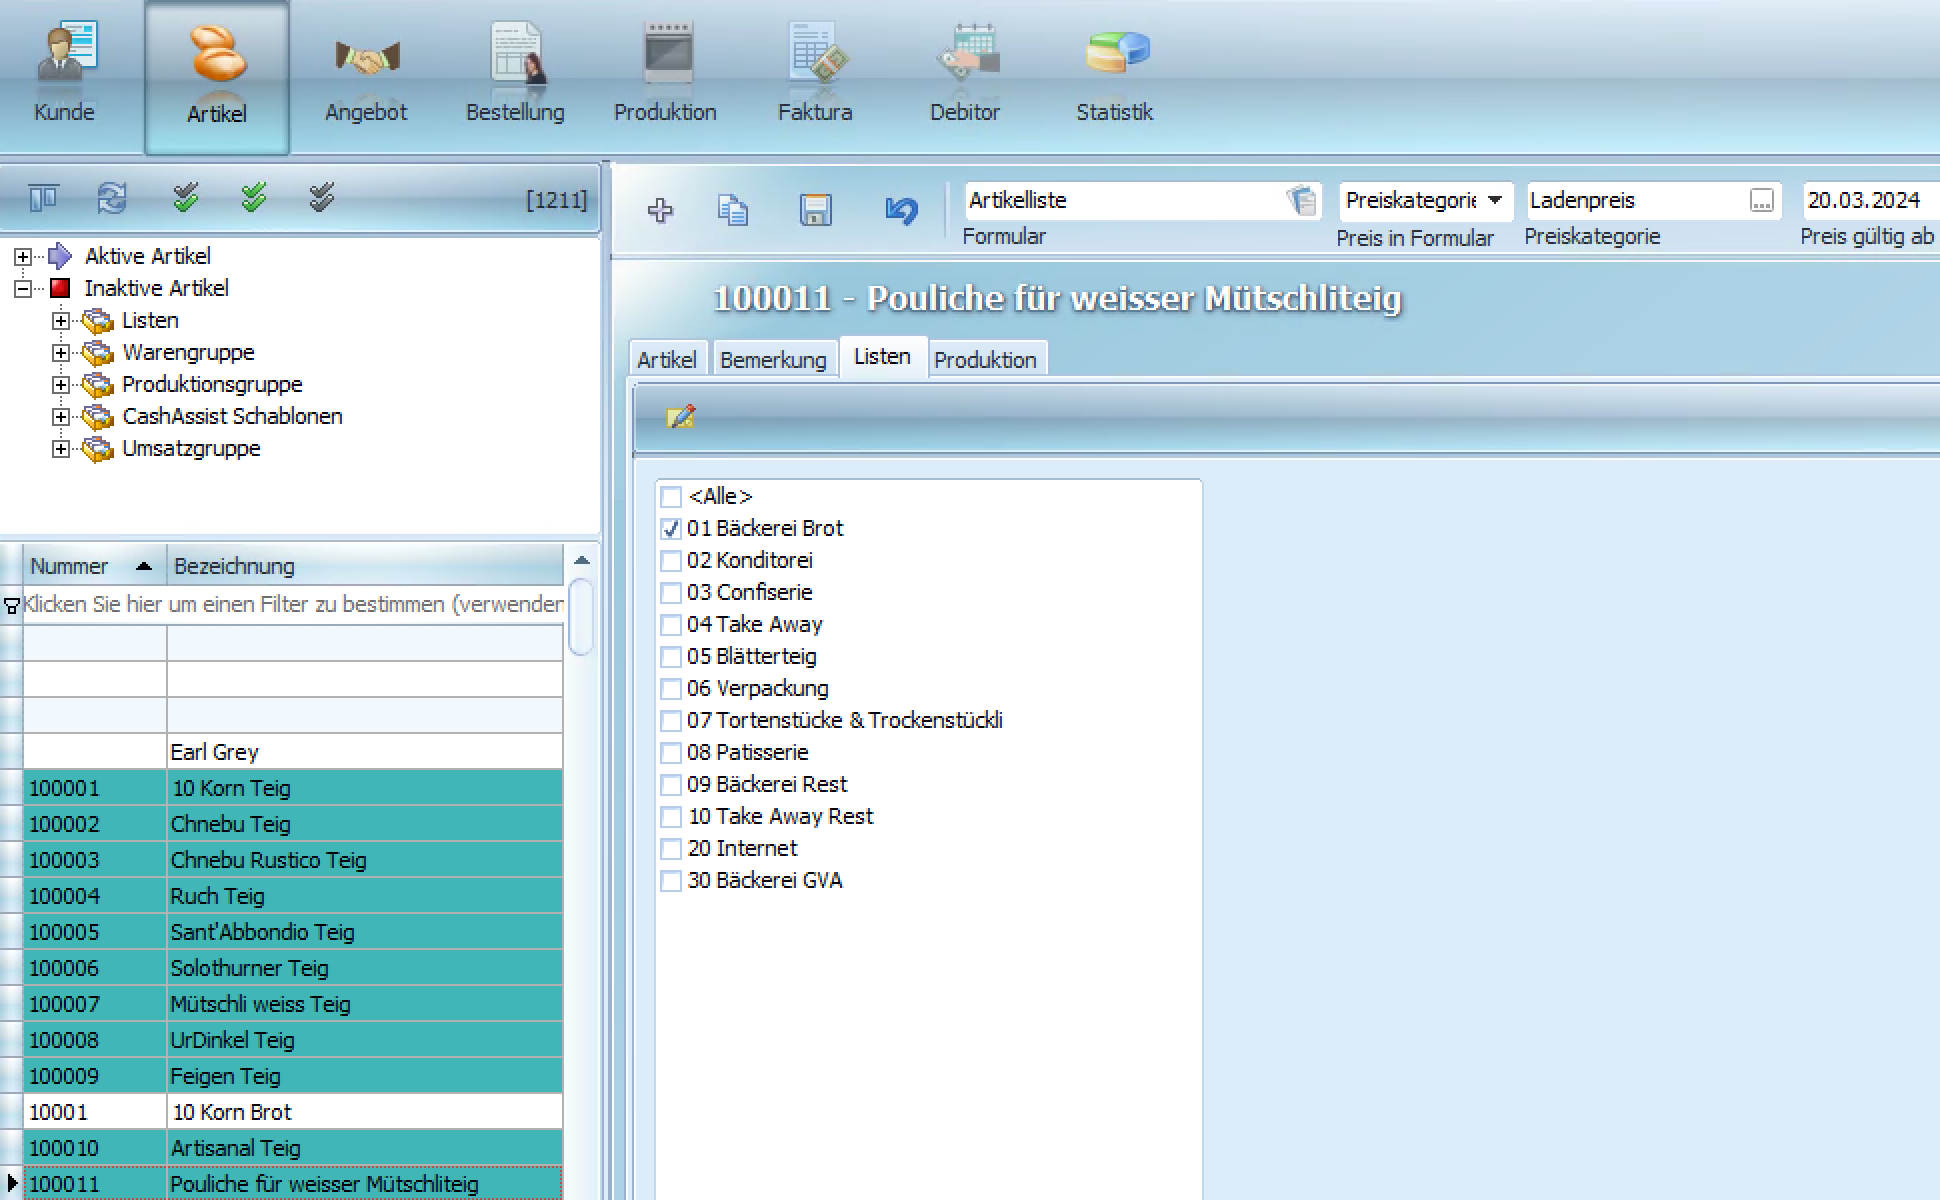The width and height of the screenshot is (1940, 1200).
Task: Expand the Listen tree node
Action: click(61, 321)
